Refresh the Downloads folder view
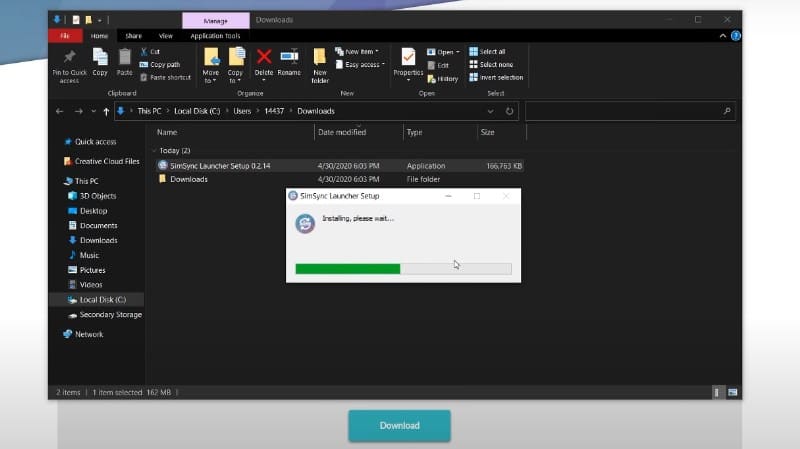Viewport: 800px width, 449px height. (510, 111)
